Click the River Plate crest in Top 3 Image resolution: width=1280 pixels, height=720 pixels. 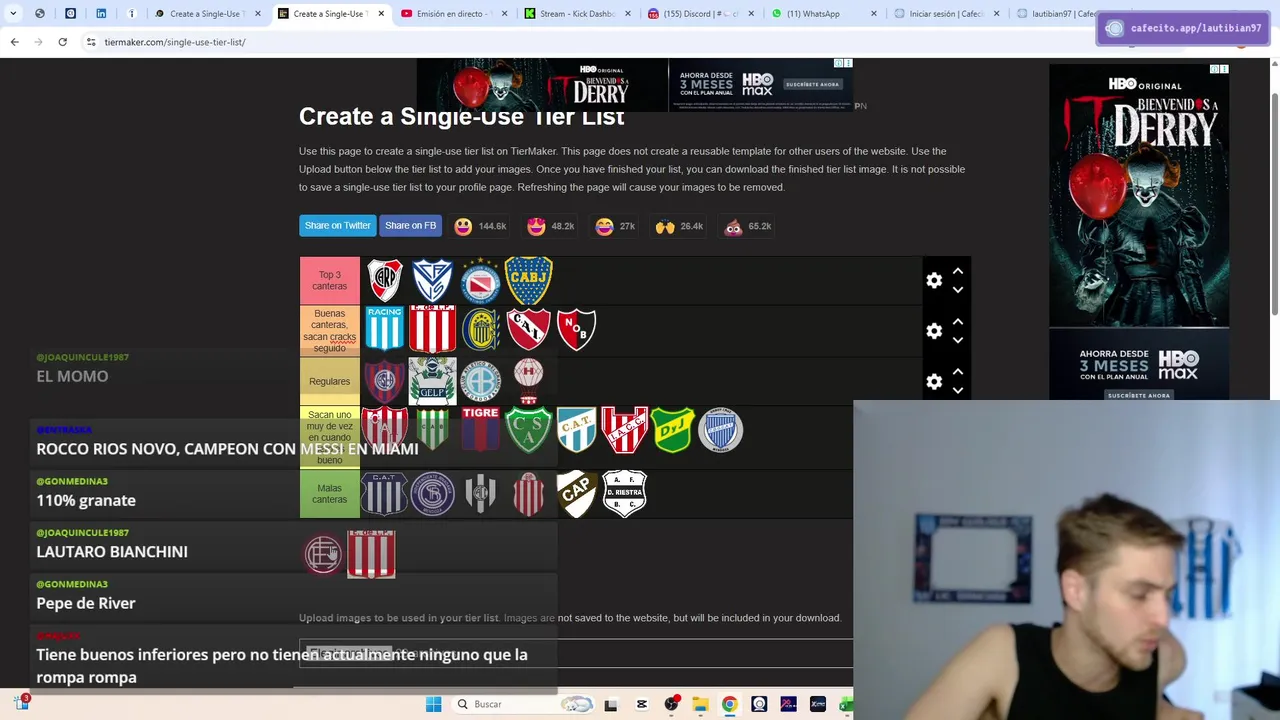pyautogui.click(x=384, y=281)
